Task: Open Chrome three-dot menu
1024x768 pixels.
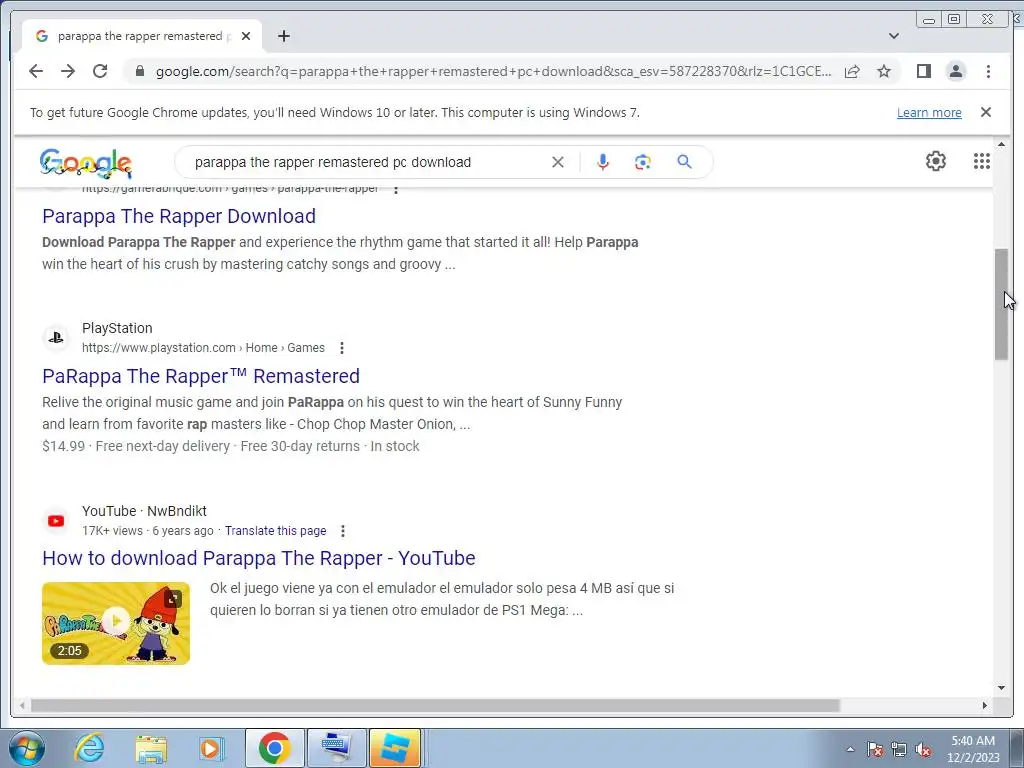Action: click(x=988, y=71)
